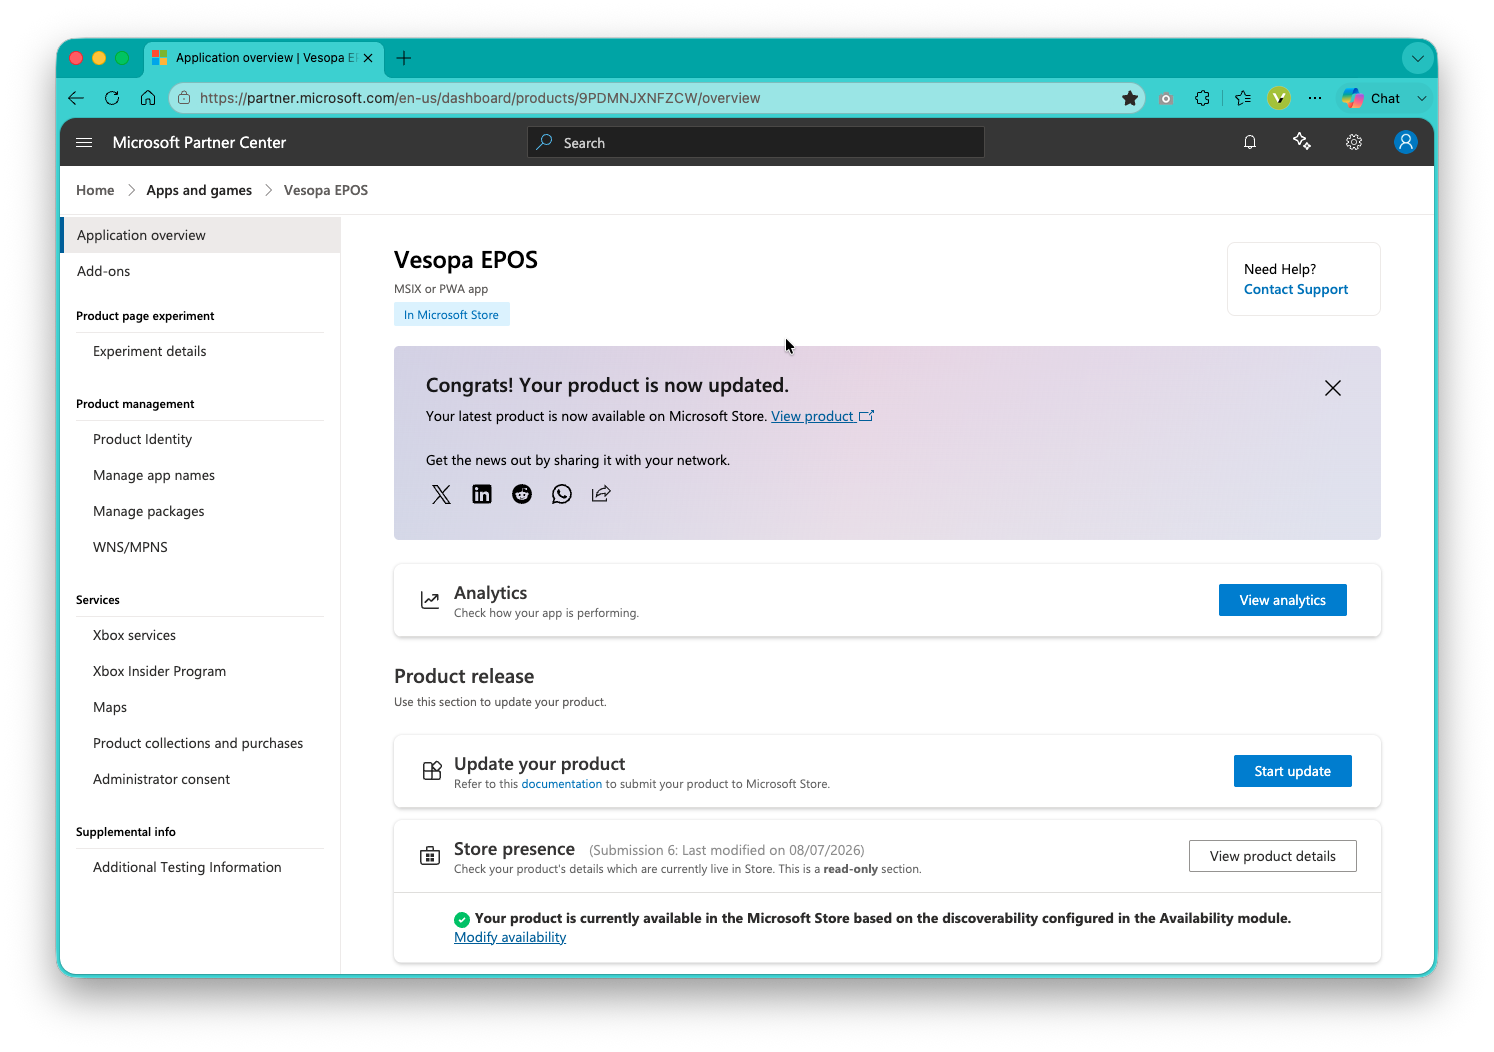
Task: Open a new browser tab
Action: click(x=404, y=58)
